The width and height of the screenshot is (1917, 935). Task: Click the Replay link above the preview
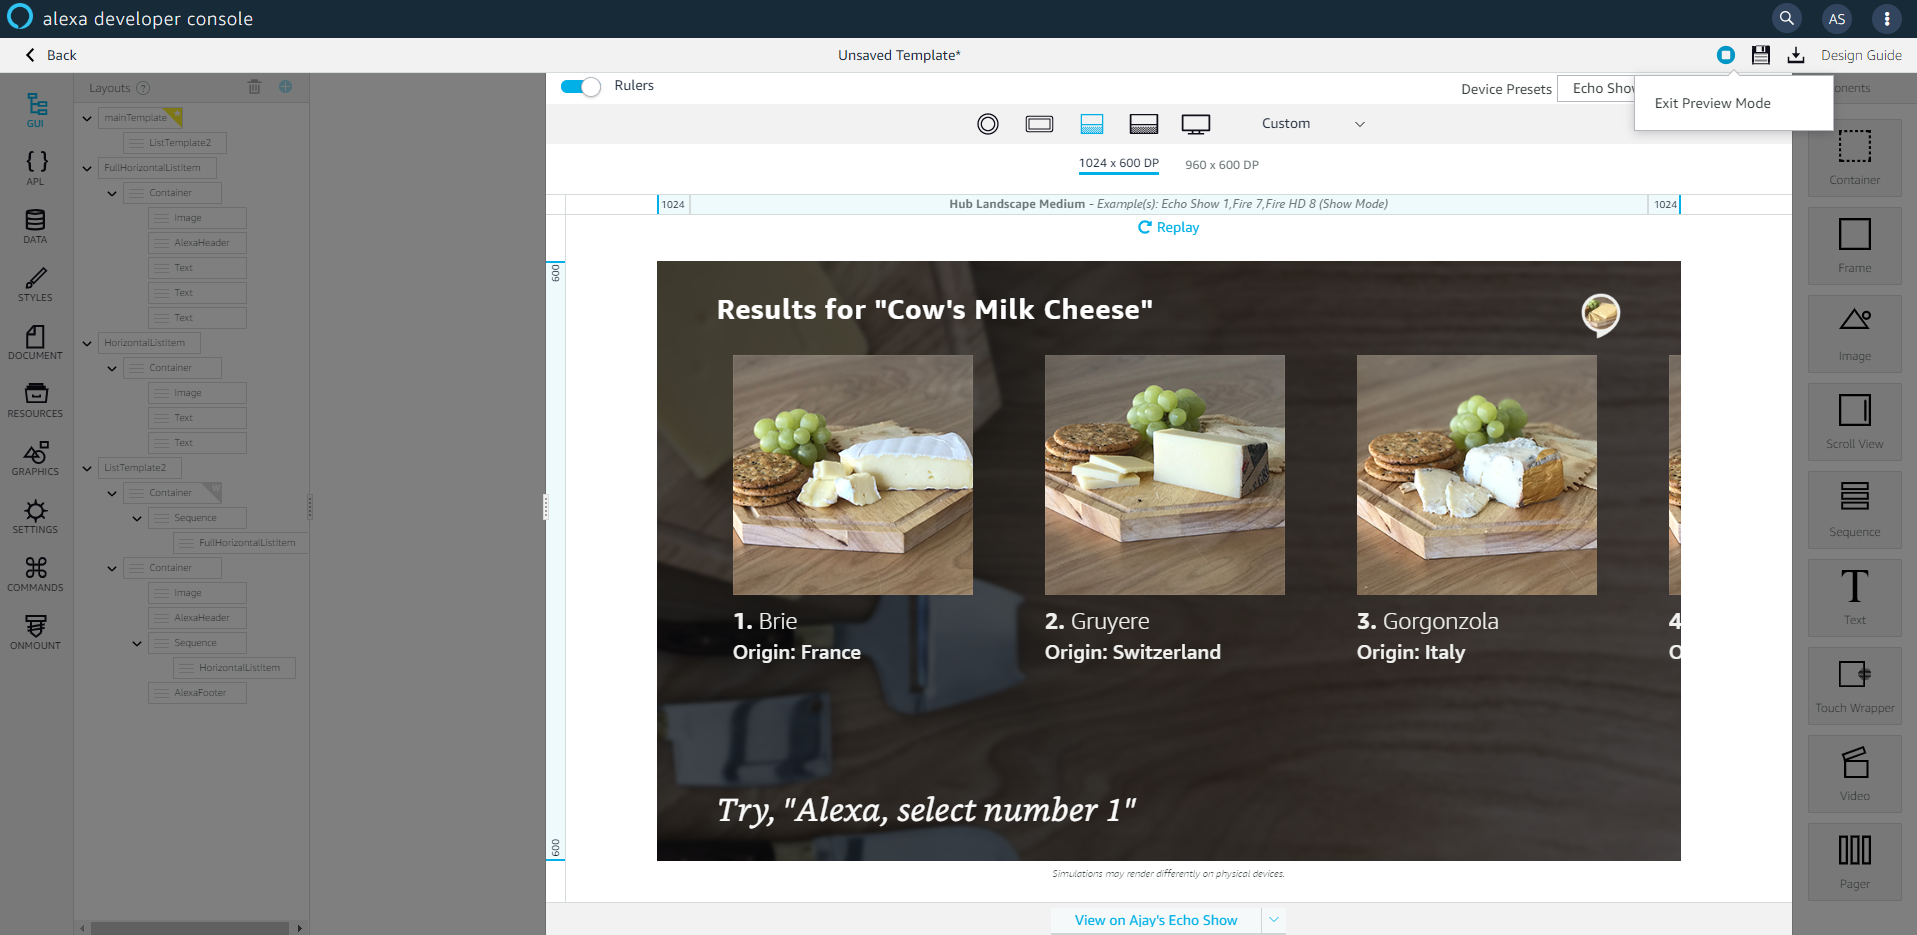coord(1167,227)
